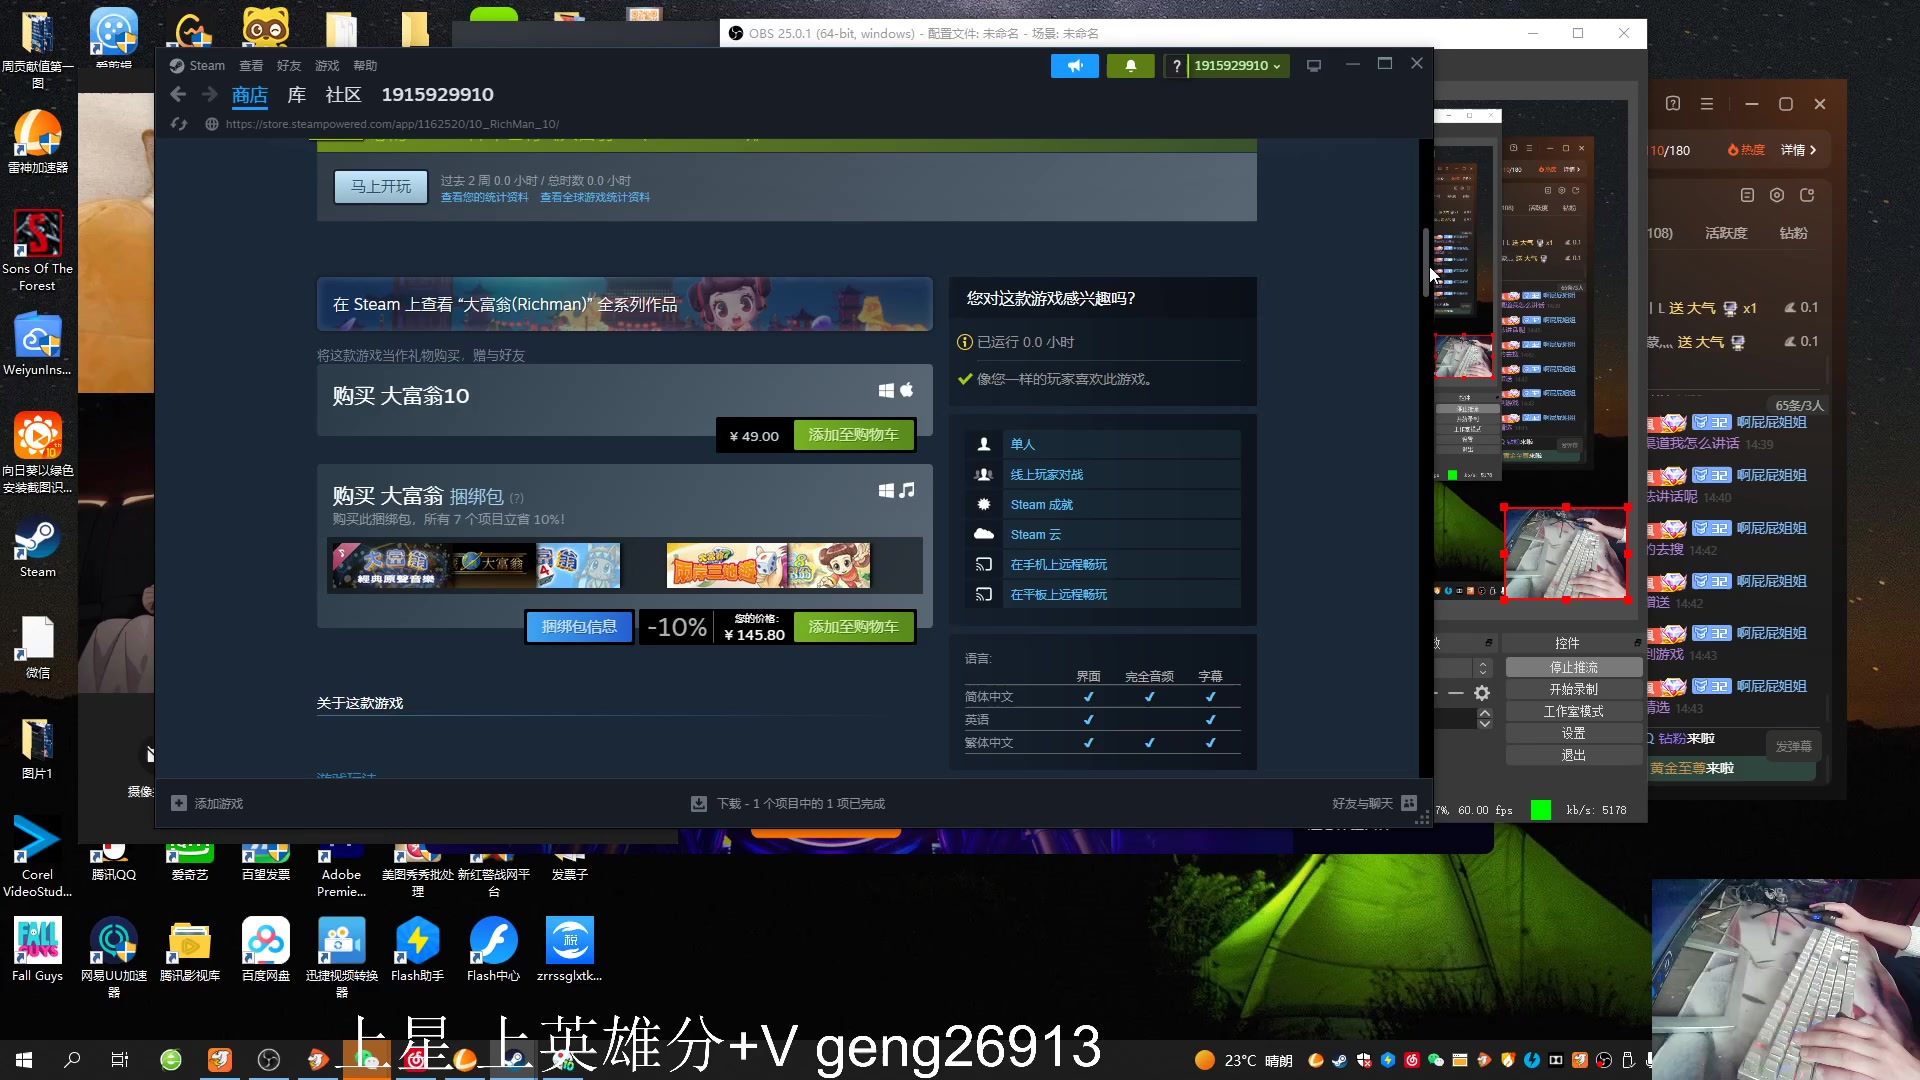Open Friends & Chat icon in Steam footer
The height and width of the screenshot is (1080, 1920).
(1409, 803)
